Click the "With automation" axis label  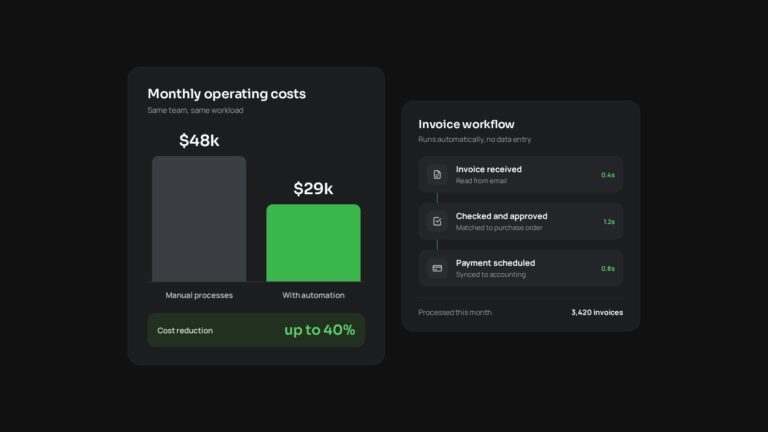[313, 295]
